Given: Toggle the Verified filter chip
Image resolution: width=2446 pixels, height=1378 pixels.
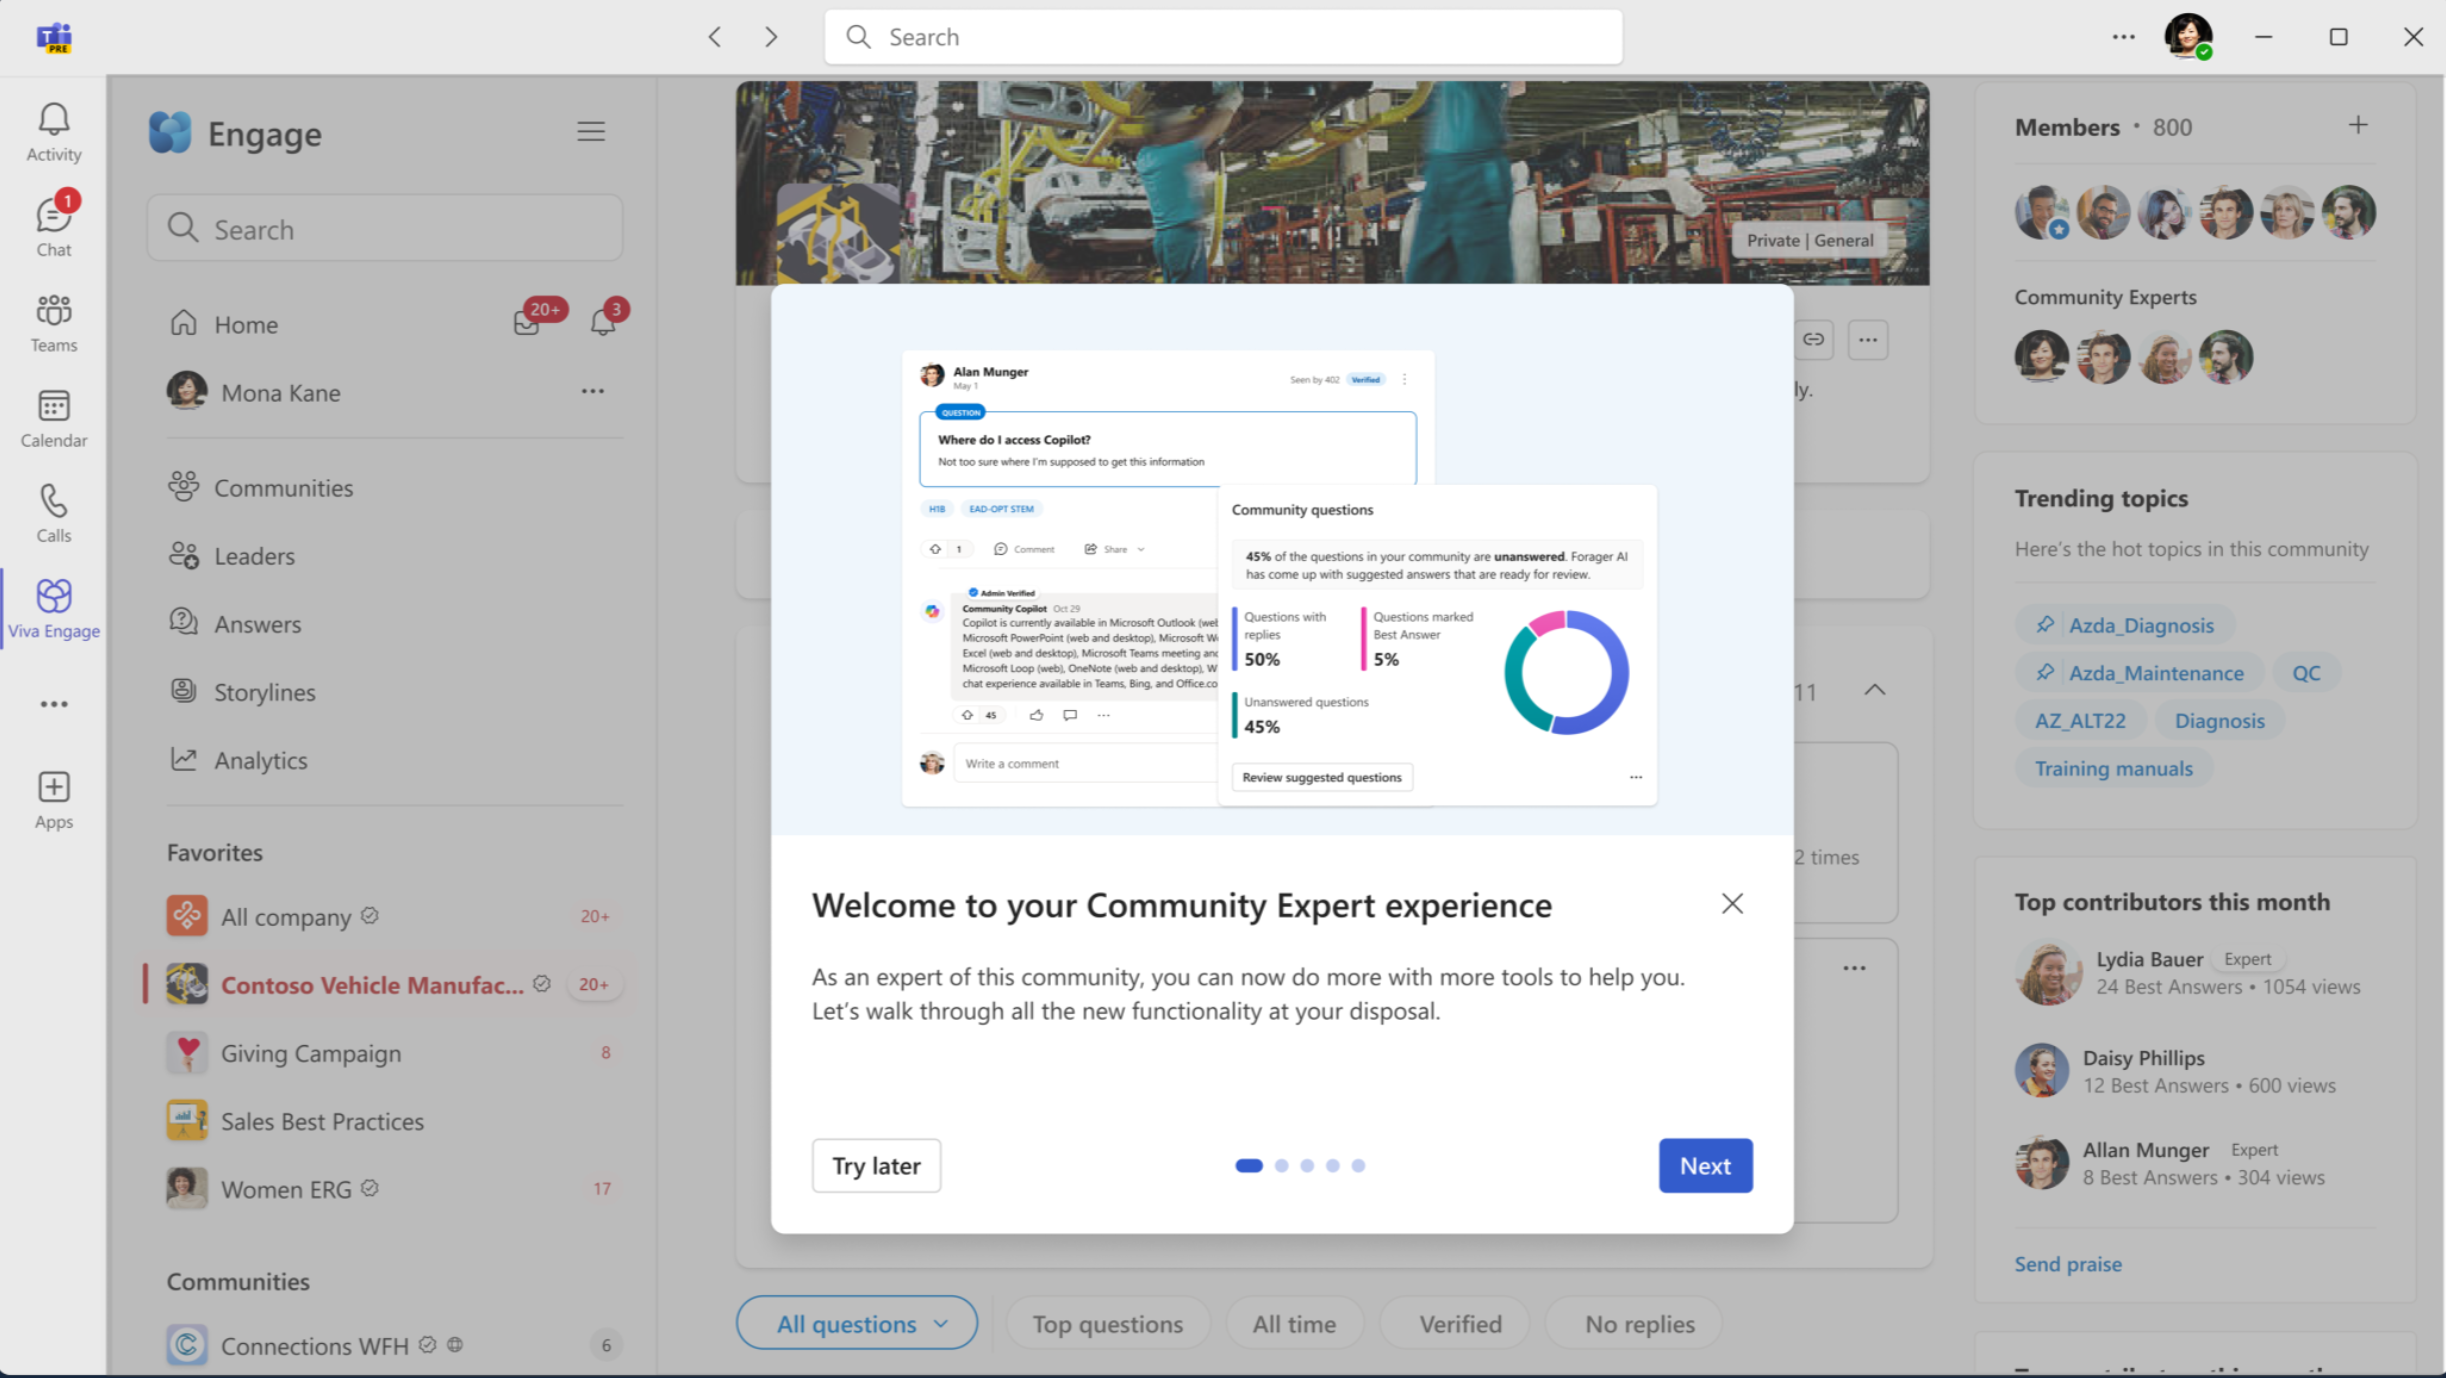Looking at the screenshot, I should (1459, 1323).
